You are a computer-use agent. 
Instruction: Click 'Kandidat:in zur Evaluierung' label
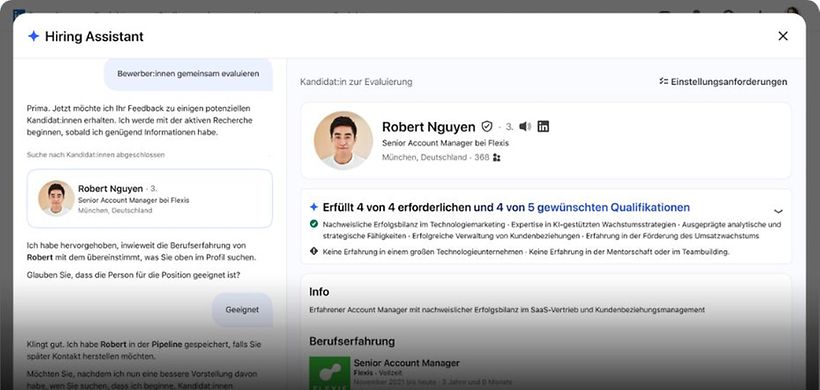(356, 82)
